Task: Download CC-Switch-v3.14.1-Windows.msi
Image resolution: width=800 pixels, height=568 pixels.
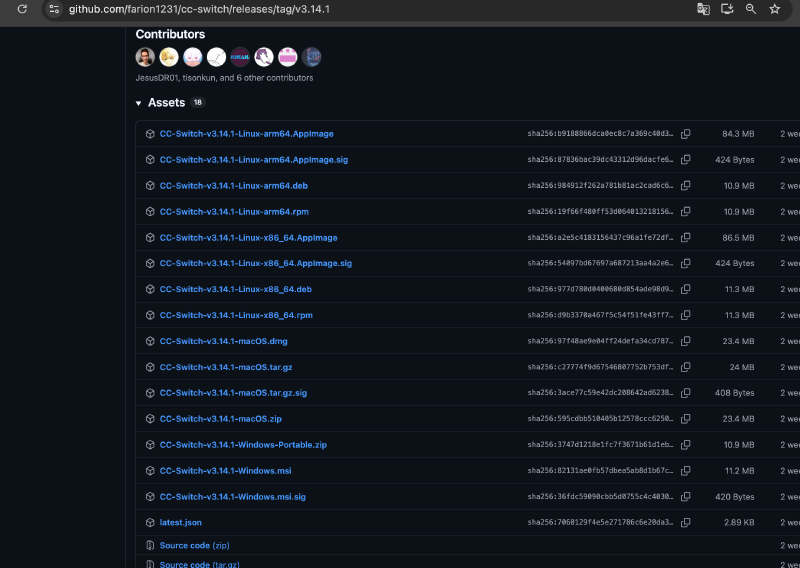Action: 226,471
